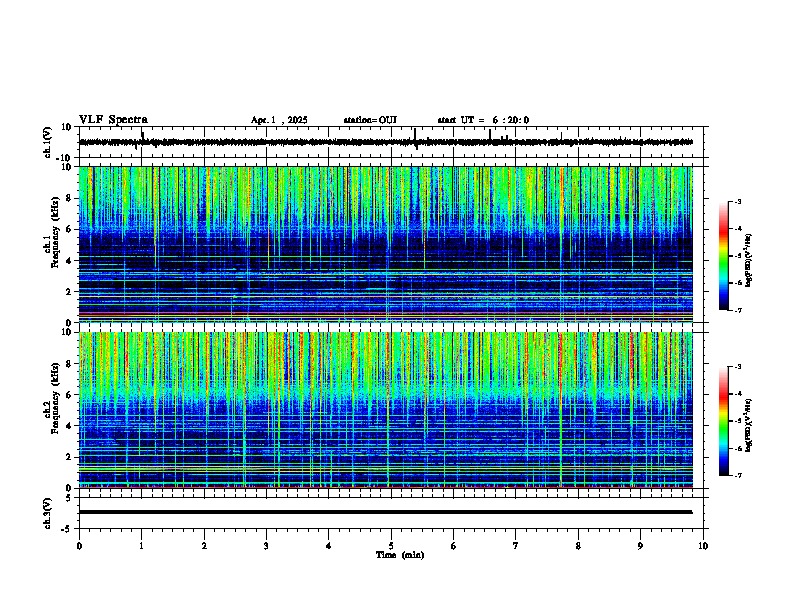Viewport: 792px width, 612px height.
Task: Click time axis tick label "2"
Action: coord(204,546)
